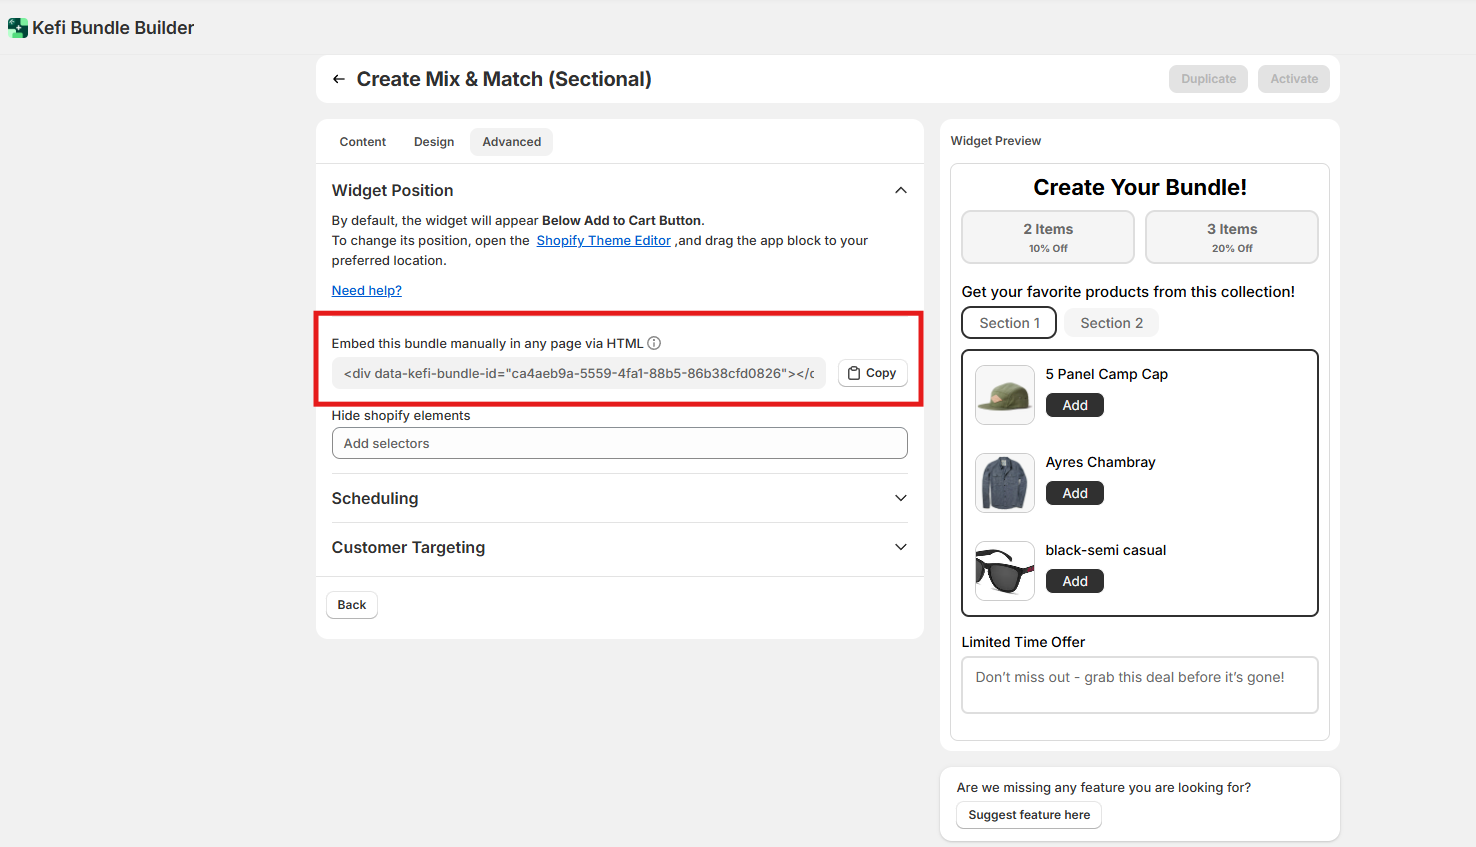The width and height of the screenshot is (1476, 847).
Task: Click the back arrow beside the page title
Action: pyautogui.click(x=339, y=79)
